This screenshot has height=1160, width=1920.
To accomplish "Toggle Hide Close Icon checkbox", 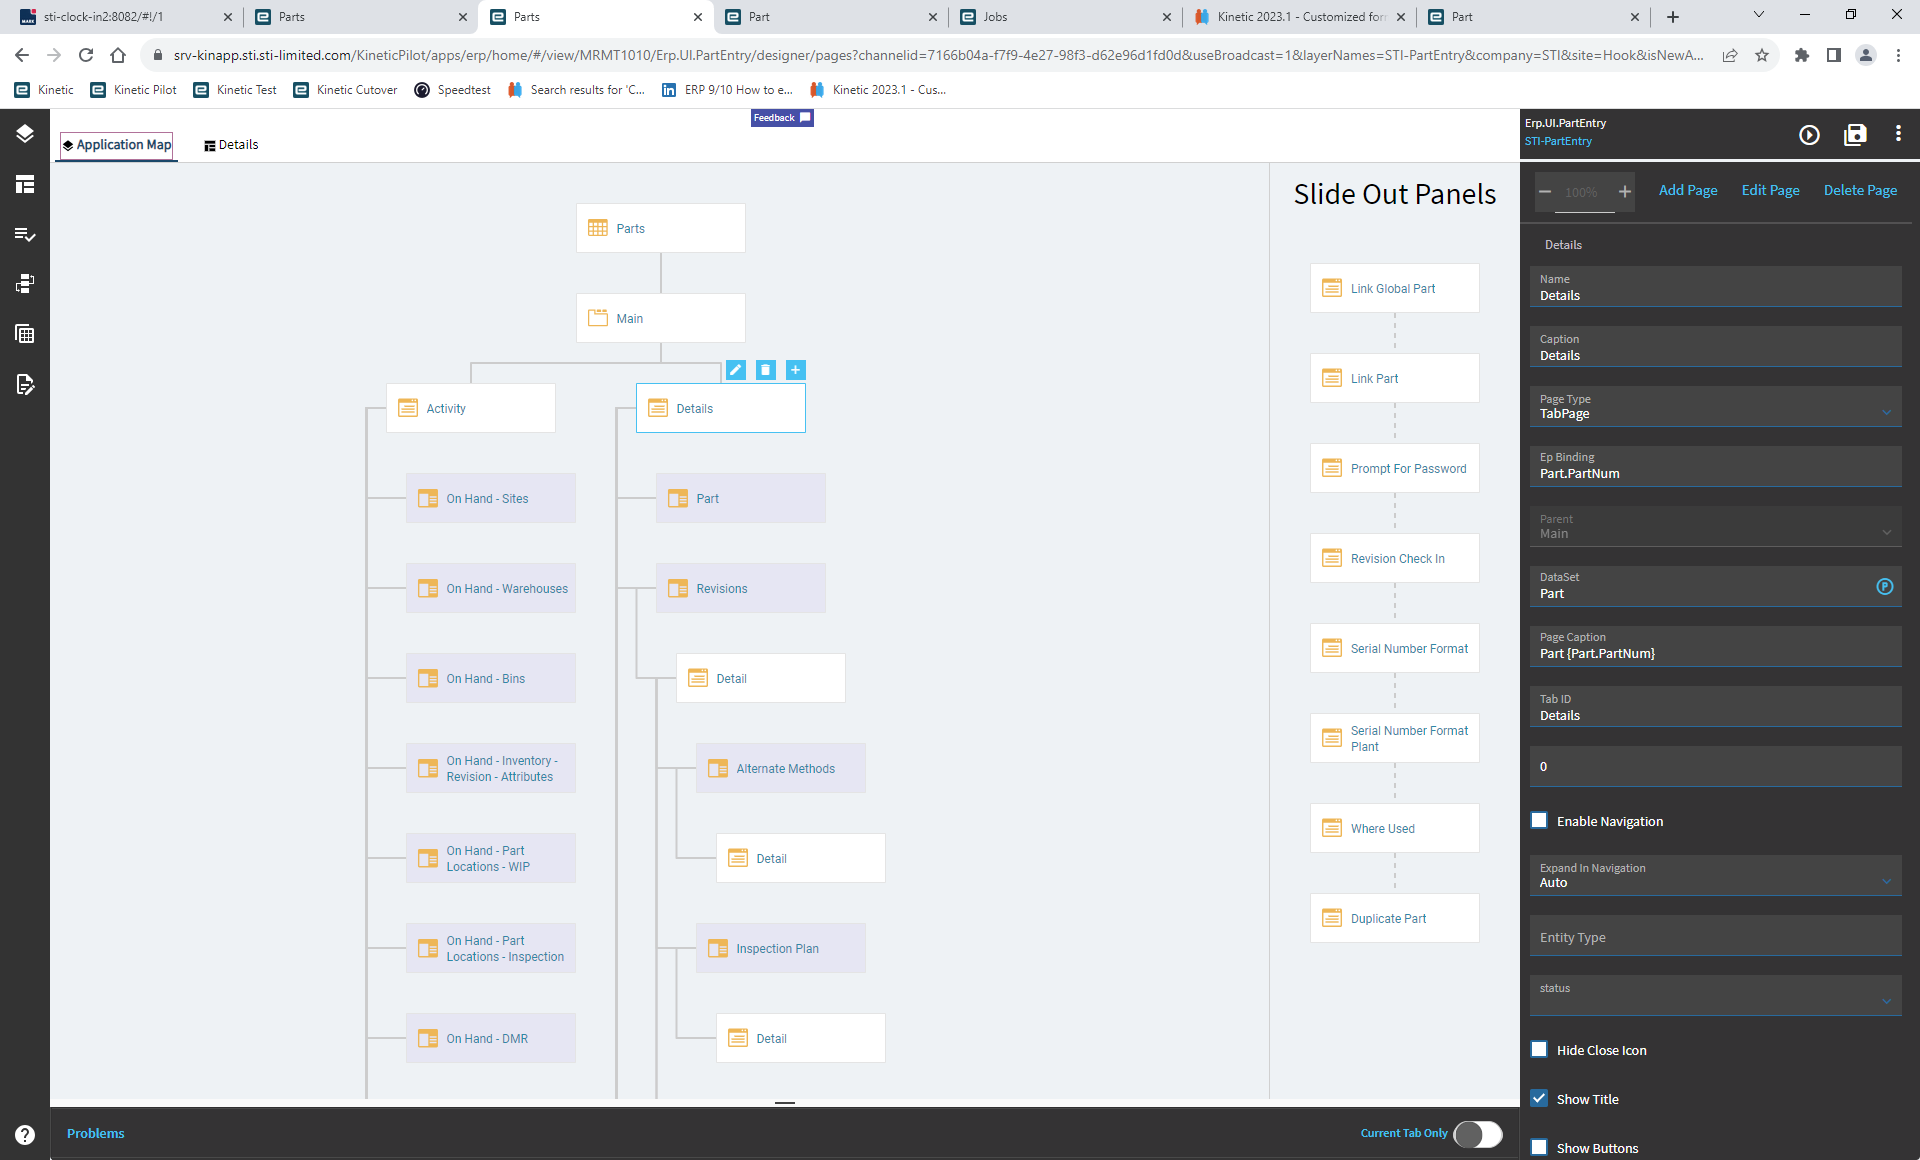I will tap(1539, 1050).
